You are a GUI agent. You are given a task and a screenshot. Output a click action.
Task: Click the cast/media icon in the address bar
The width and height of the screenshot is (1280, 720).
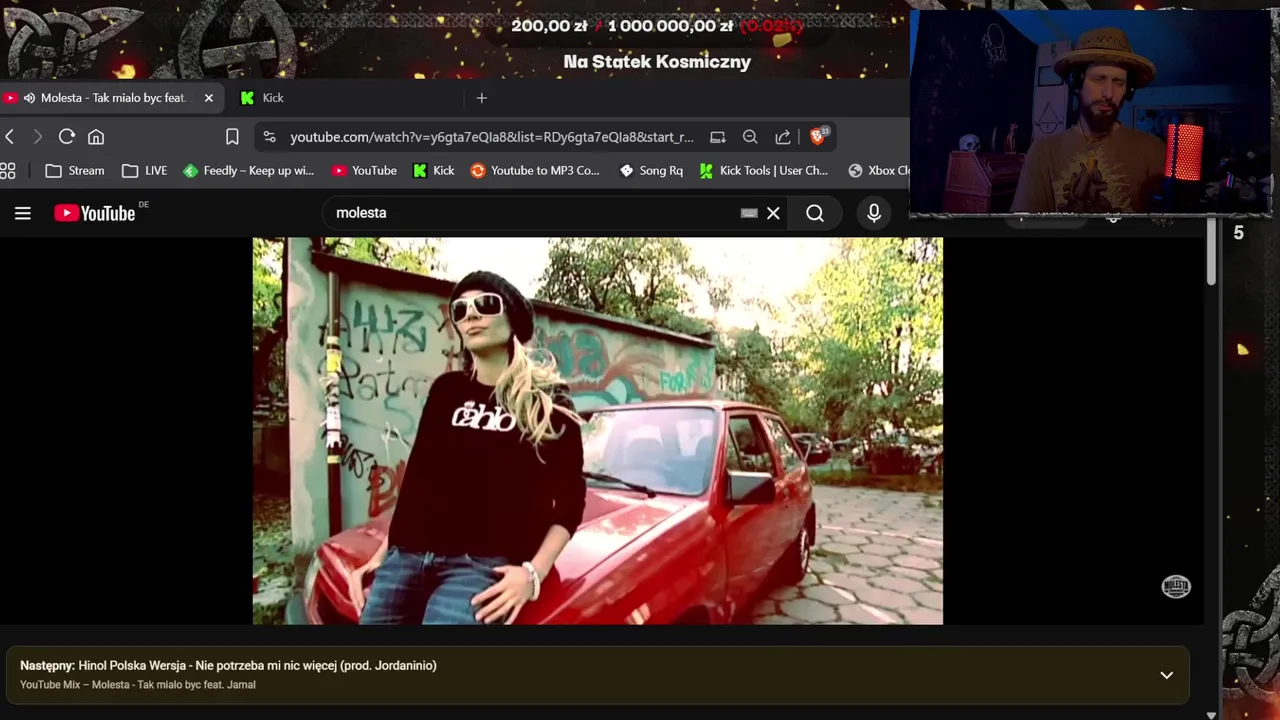[x=717, y=137]
